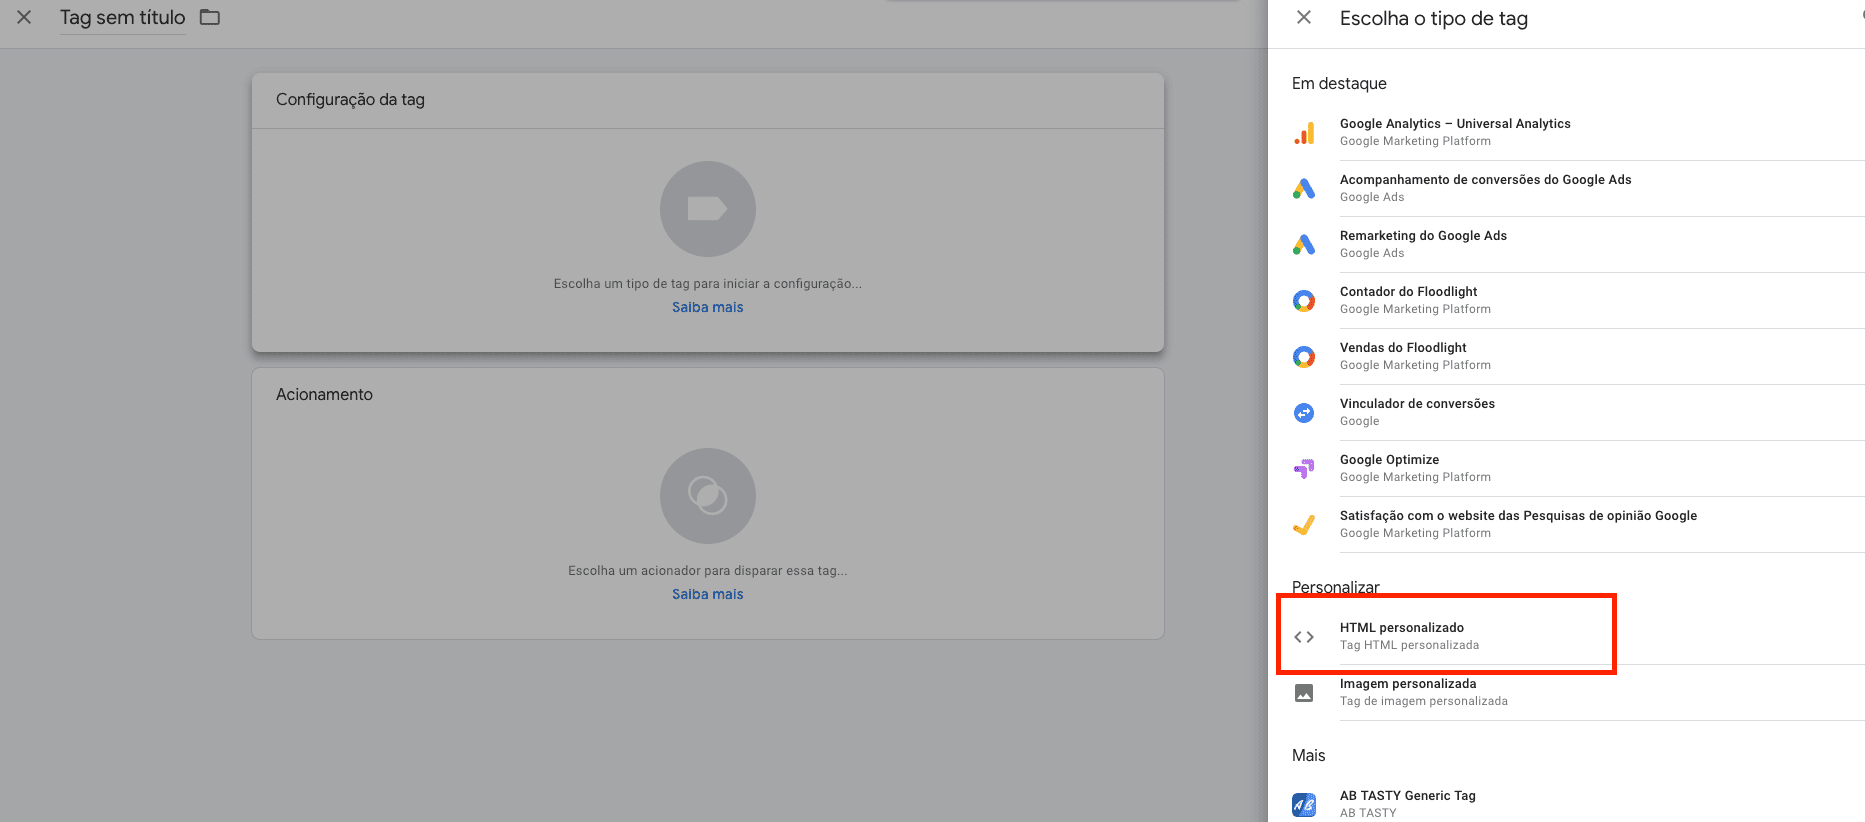The height and width of the screenshot is (822, 1865).
Task: Open Saiba mais link under Configuração da tag
Action: [708, 307]
